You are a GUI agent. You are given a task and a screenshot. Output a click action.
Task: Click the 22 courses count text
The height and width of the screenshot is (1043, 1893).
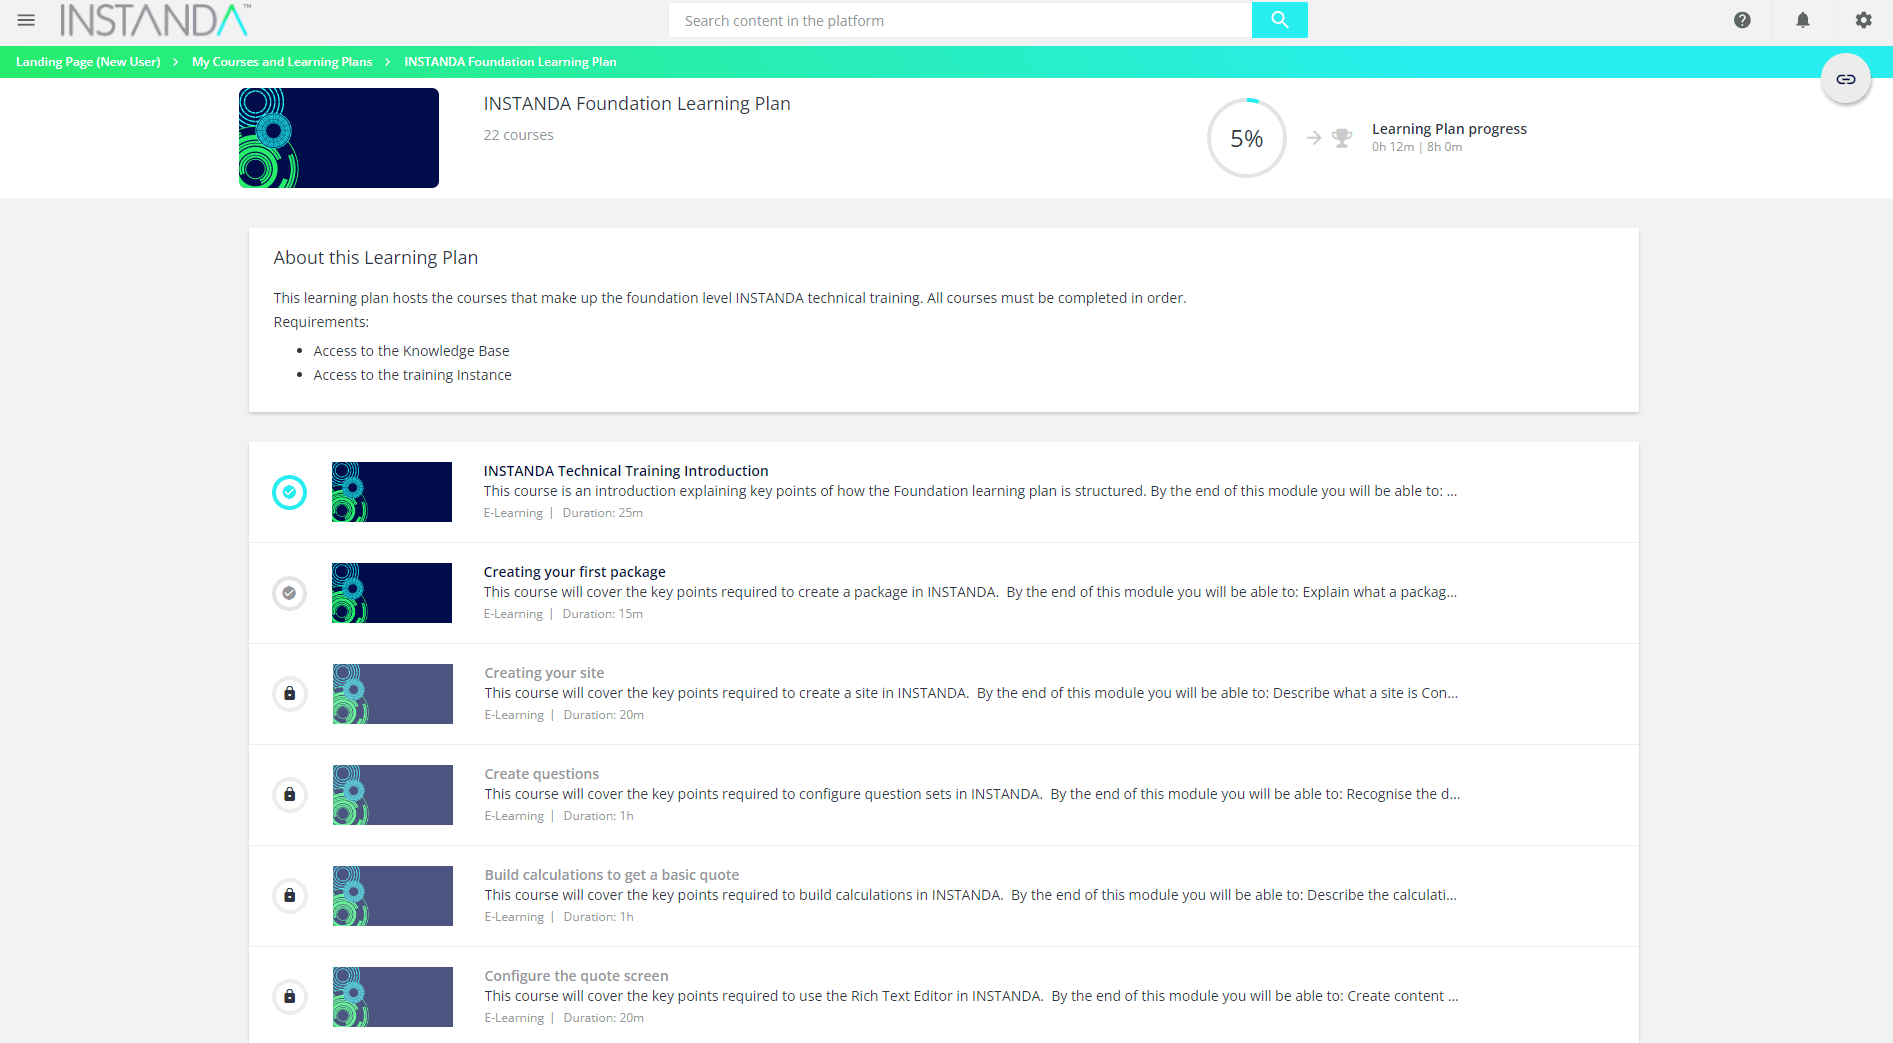click(x=518, y=135)
